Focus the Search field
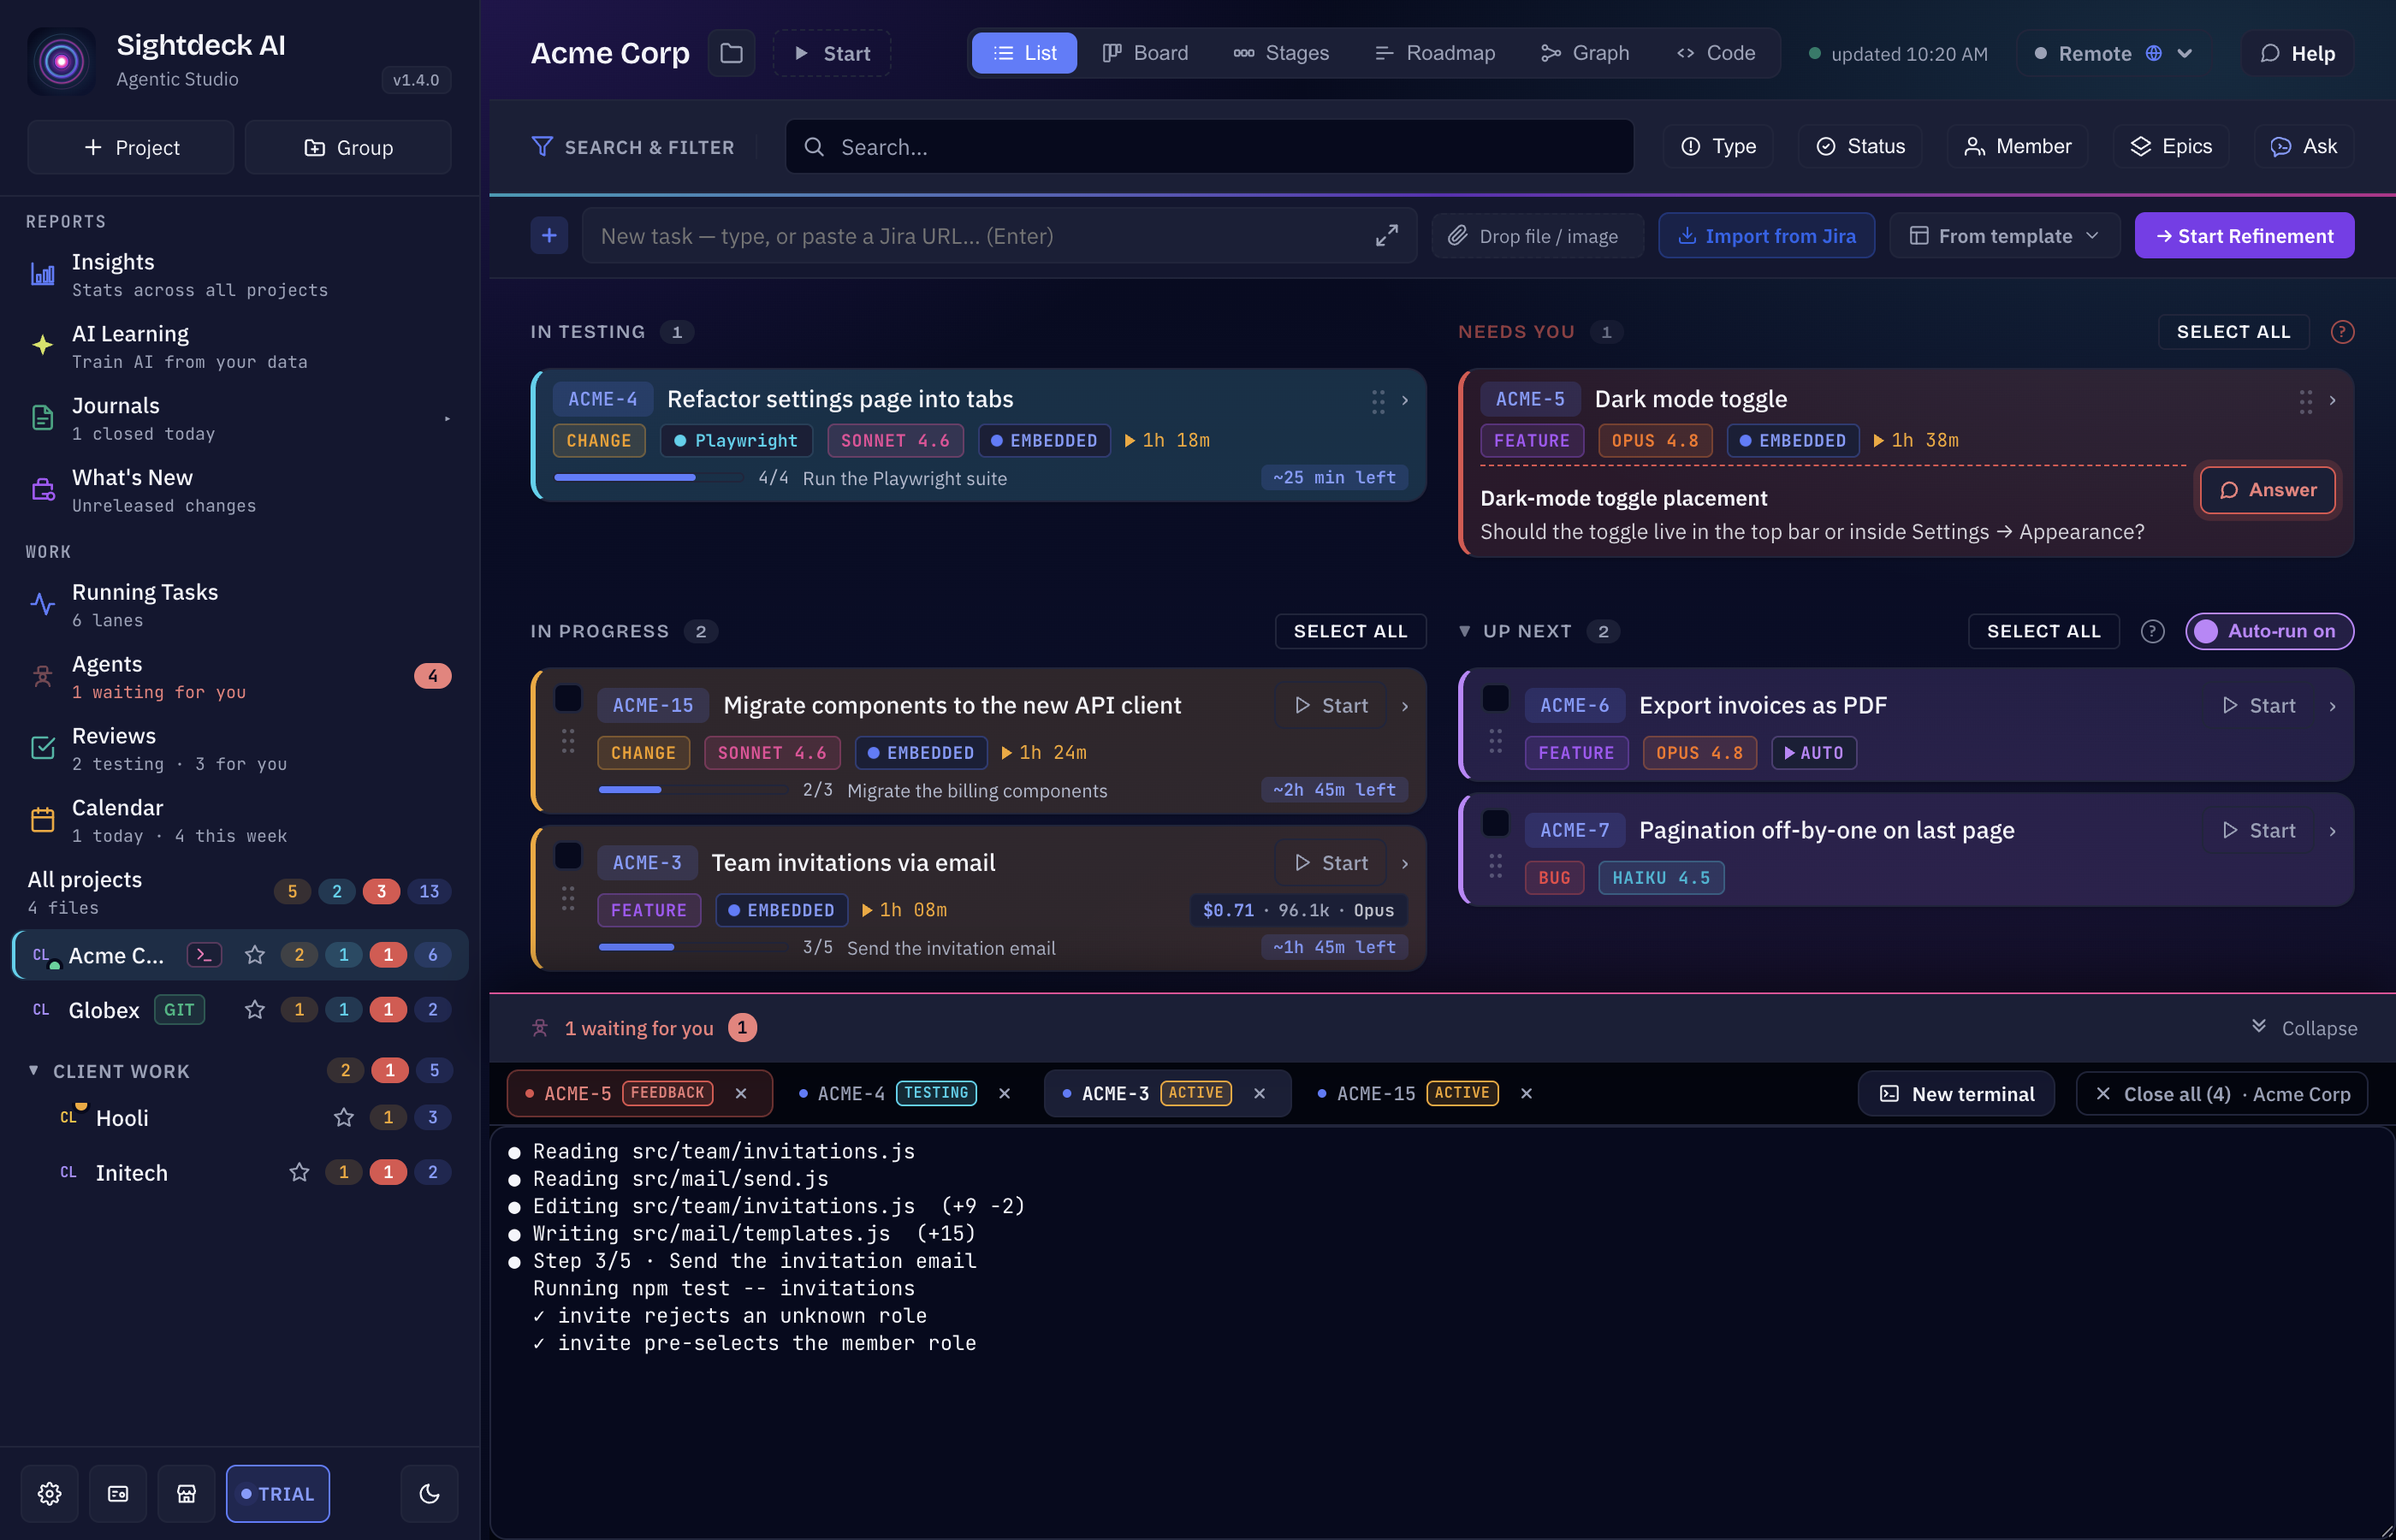 coord(1209,147)
